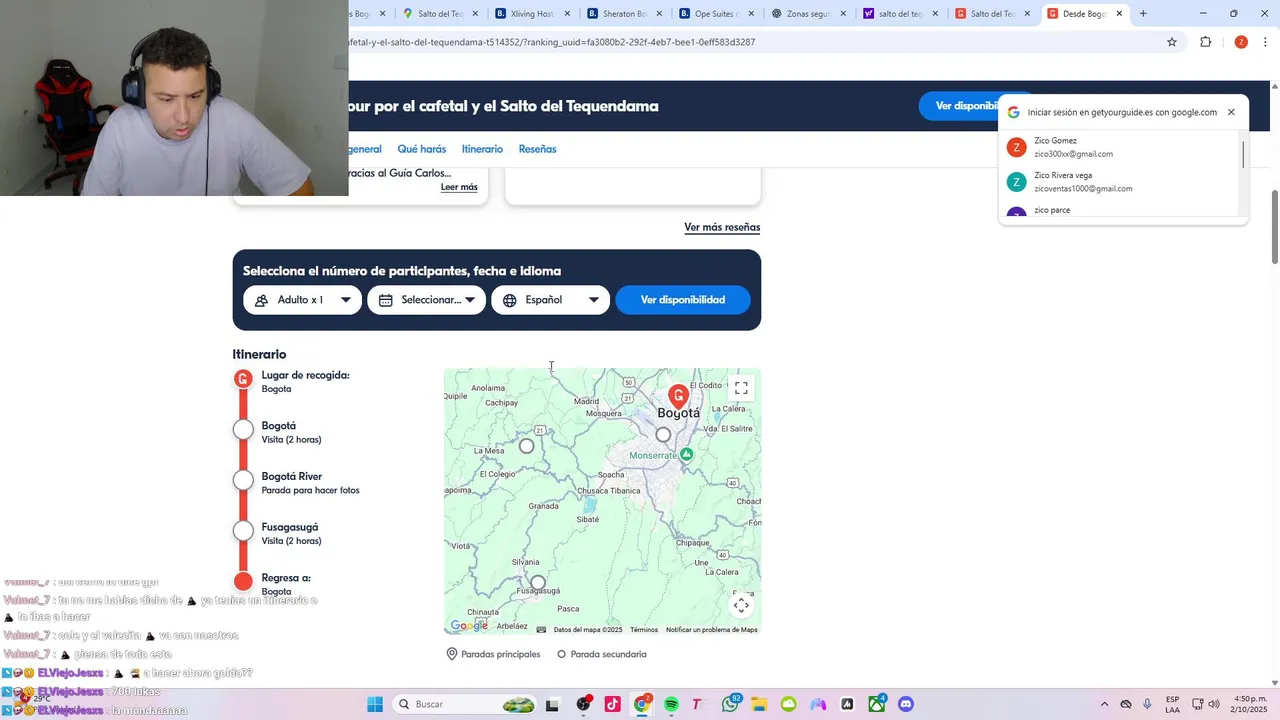Click the Google logo on the map
This screenshot has height=720, width=1280.
(x=469, y=626)
